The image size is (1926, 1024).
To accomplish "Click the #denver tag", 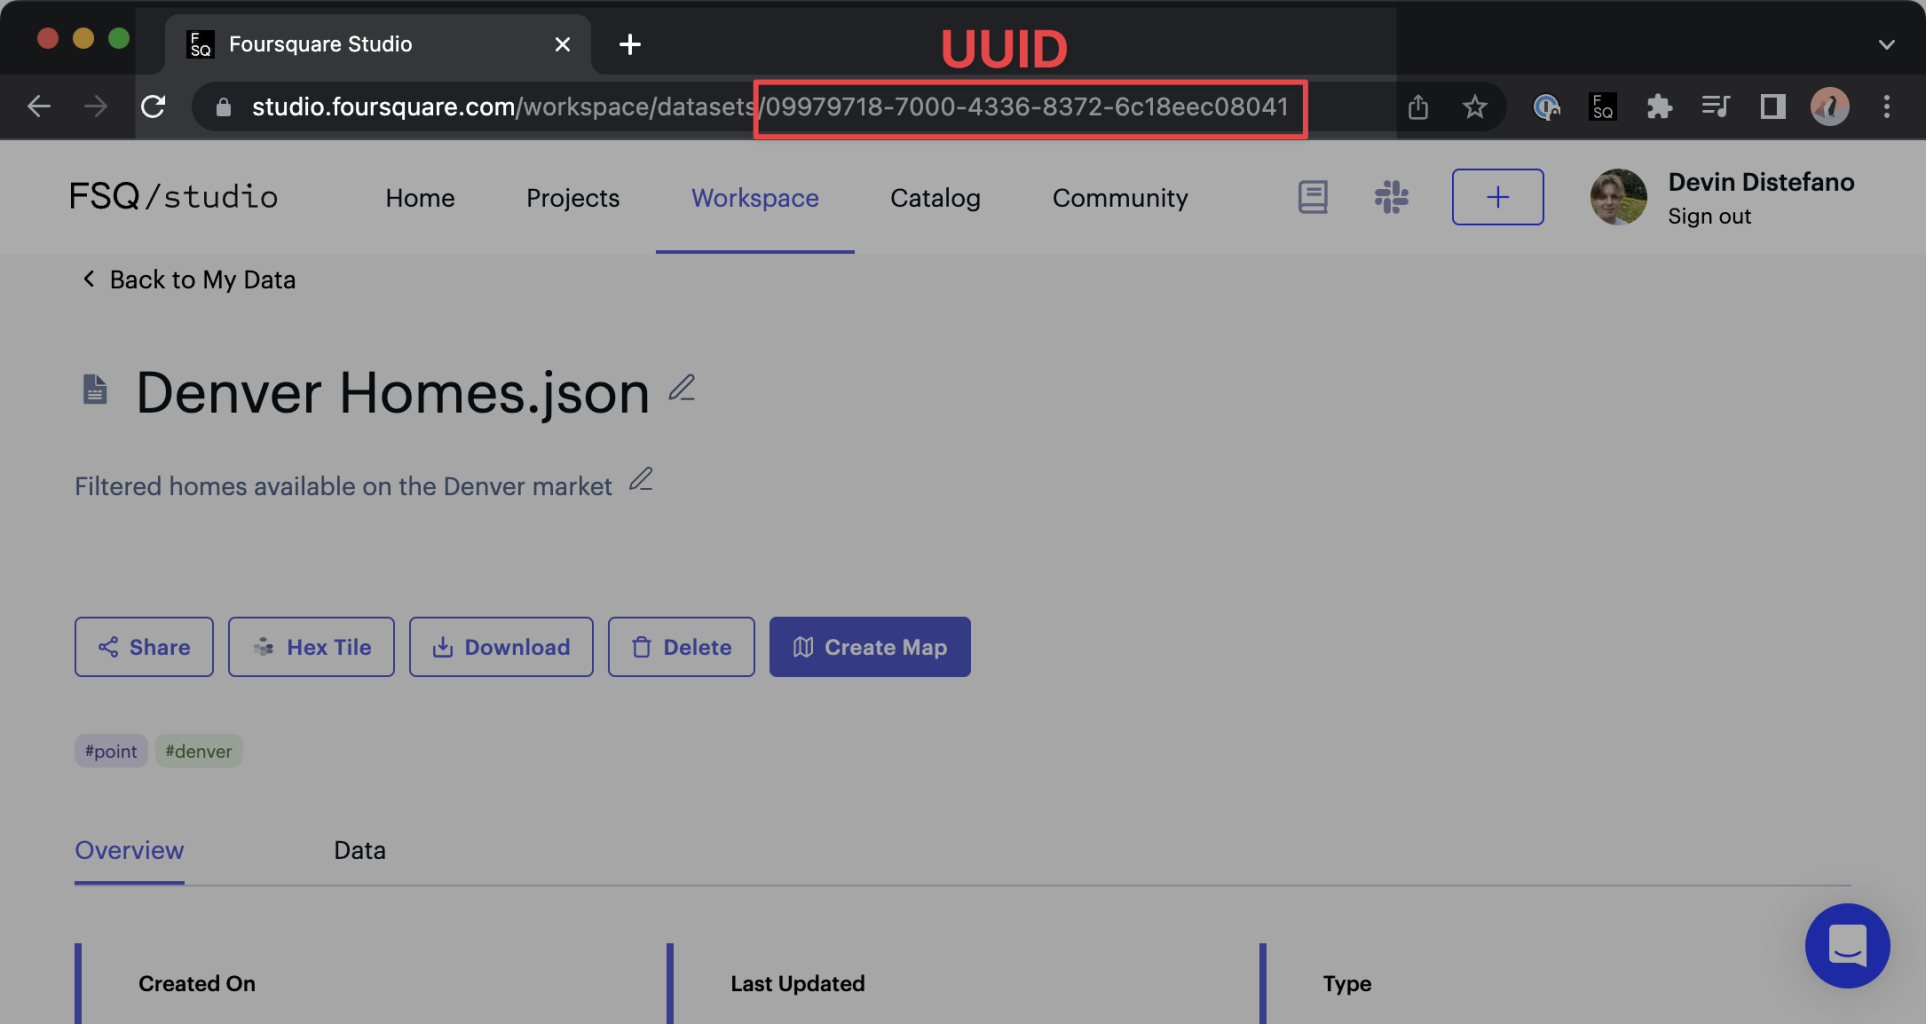I will (199, 751).
